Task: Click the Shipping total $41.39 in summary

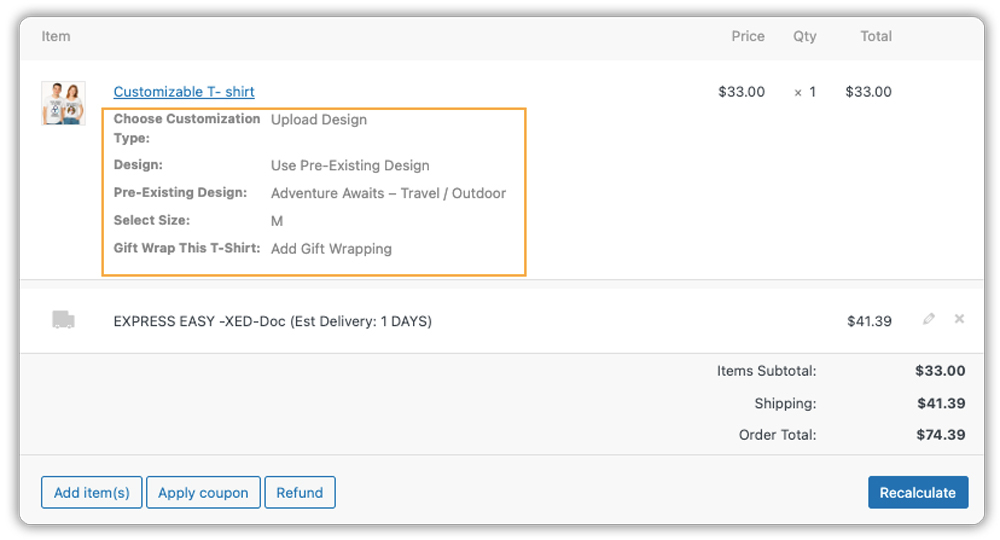Action: (941, 403)
